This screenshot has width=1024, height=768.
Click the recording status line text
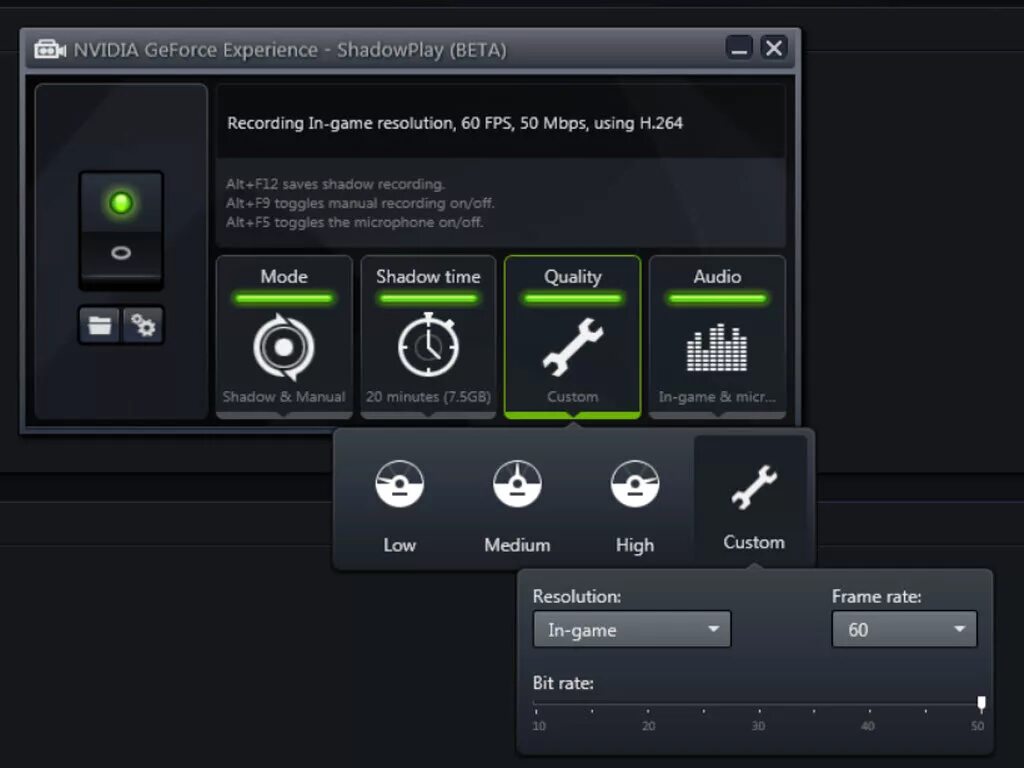(x=455, y=123)
